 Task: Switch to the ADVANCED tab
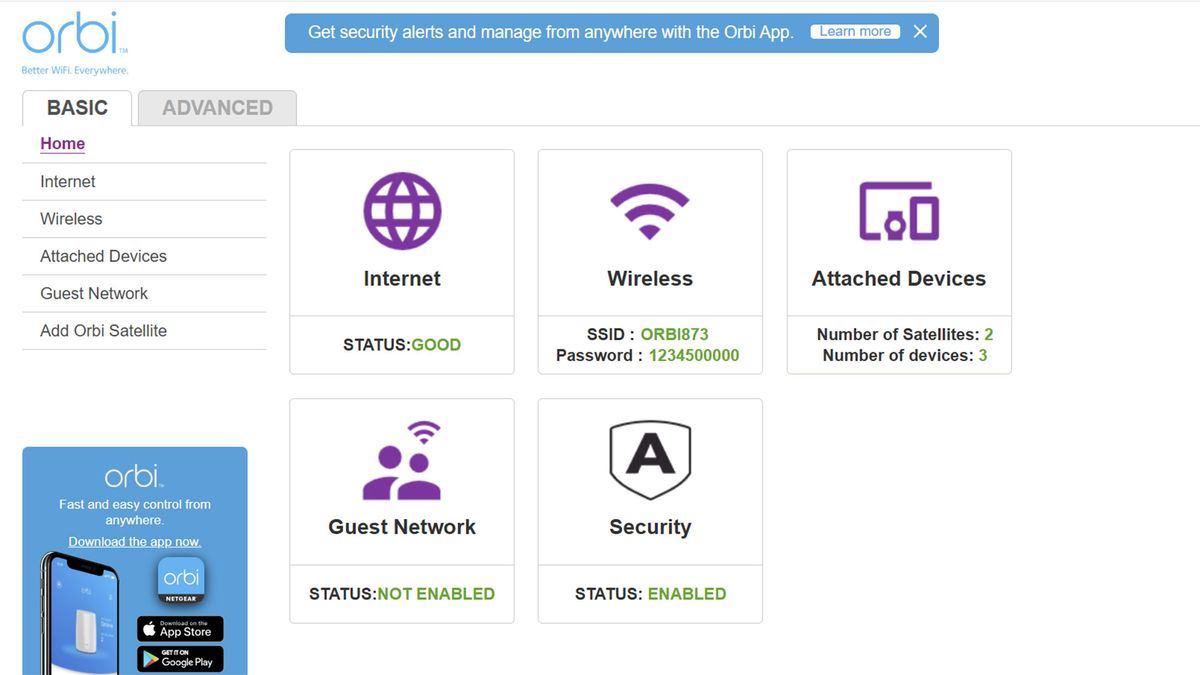217,108
